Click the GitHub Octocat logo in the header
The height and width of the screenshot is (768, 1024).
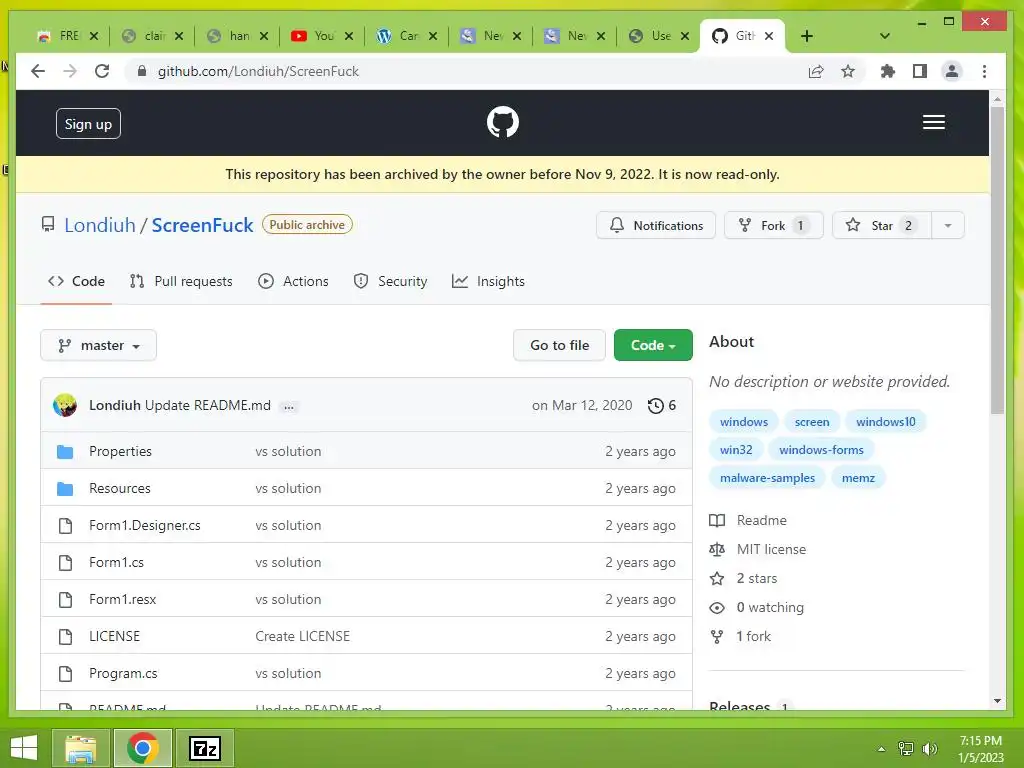pos(502,122)
